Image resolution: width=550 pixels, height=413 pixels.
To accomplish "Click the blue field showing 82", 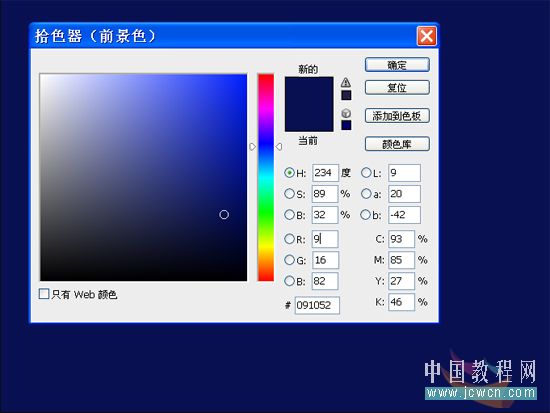I will click(325, 281).
